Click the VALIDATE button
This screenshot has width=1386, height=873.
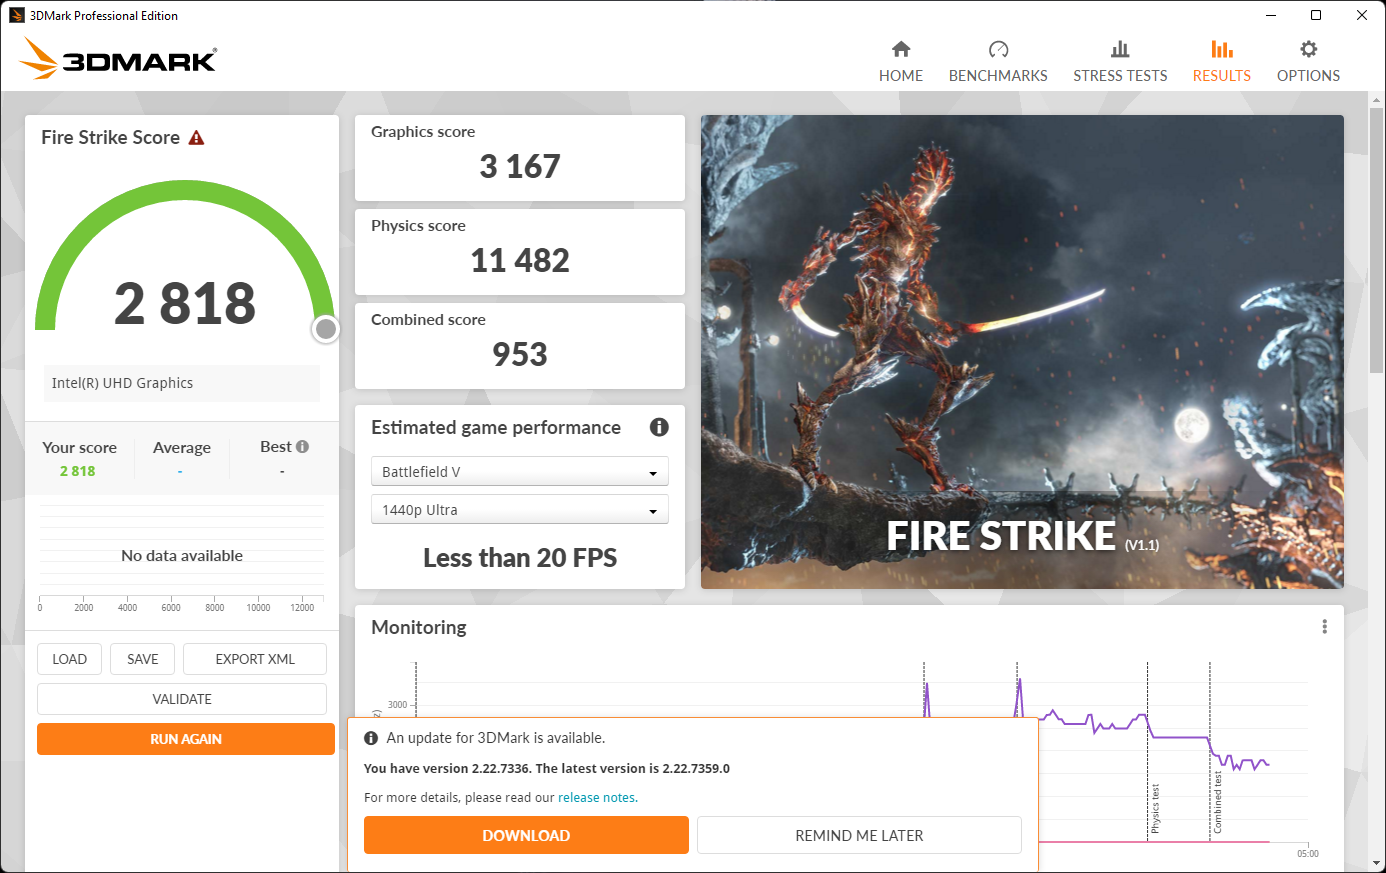182,699
